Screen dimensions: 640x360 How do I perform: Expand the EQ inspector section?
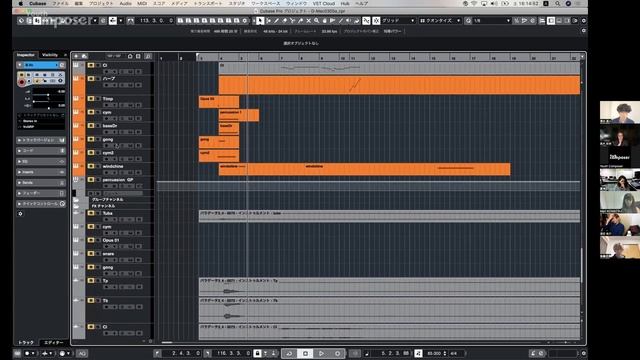pos(41,162)
